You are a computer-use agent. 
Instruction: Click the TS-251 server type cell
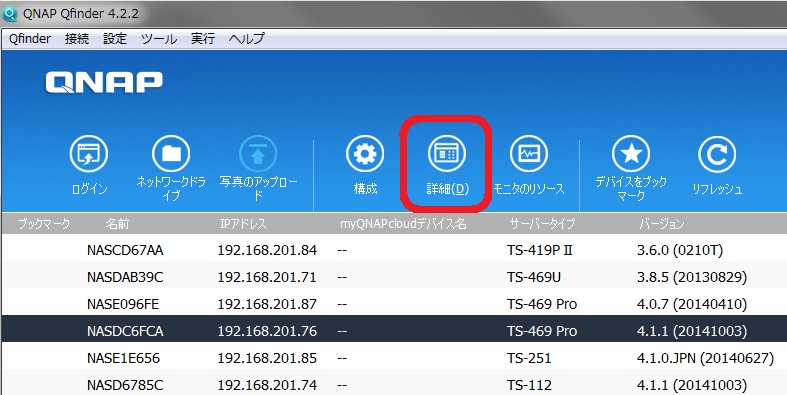[529, 358]
